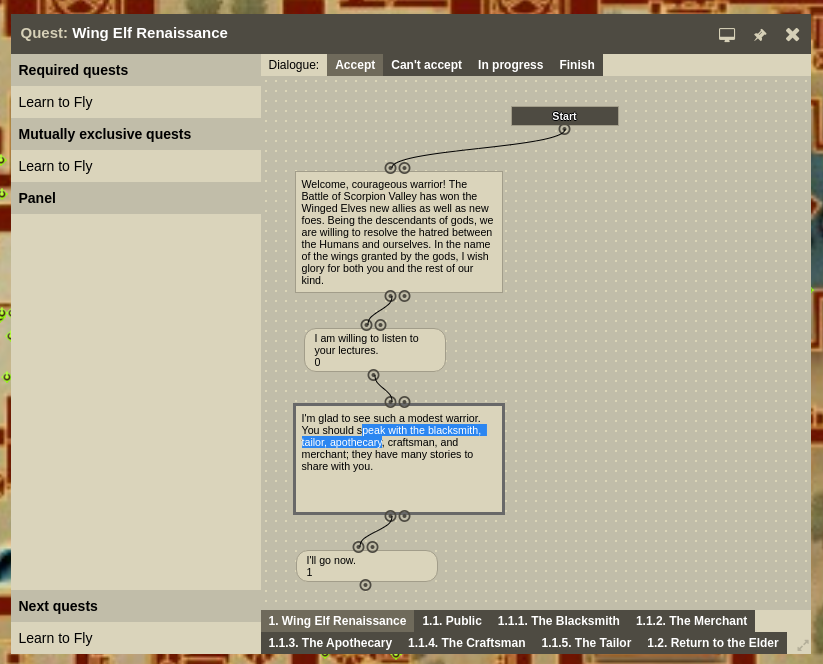Open Learn to Fly under Required quests
The width and height of the screenshot is (823, 664).
[x=55, y=102]
